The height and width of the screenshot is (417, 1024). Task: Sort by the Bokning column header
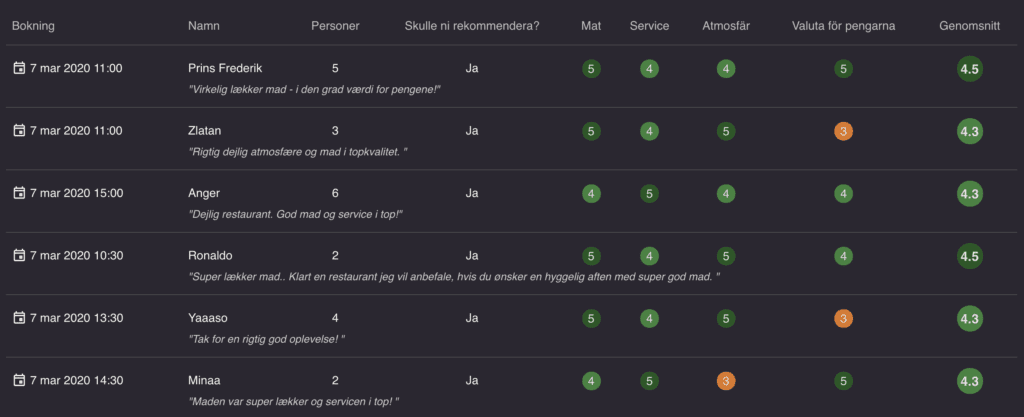tap(33, 26)
